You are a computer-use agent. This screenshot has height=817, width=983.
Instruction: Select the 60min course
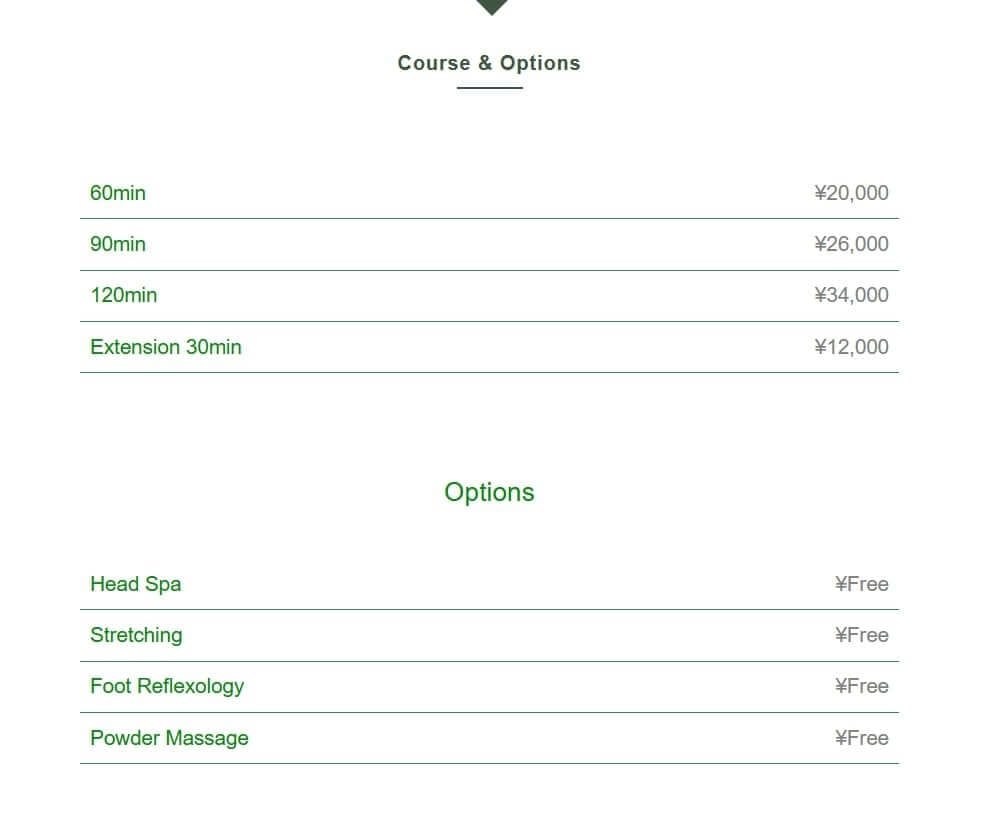(x=118, y=193)
